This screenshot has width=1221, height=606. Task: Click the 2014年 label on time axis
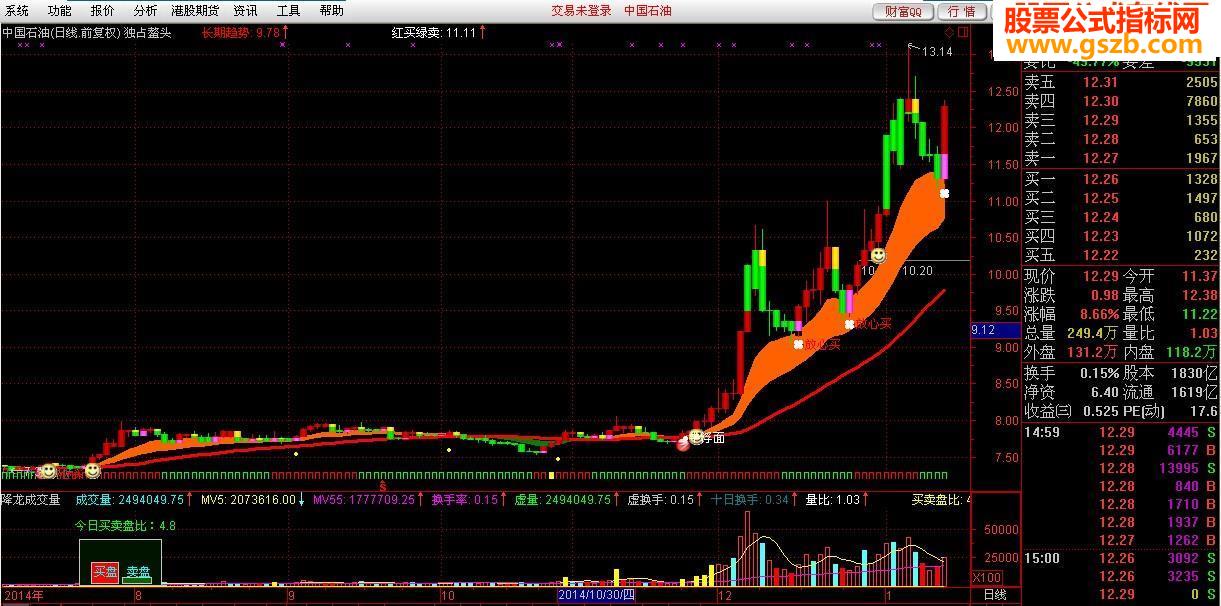(23, 596)
